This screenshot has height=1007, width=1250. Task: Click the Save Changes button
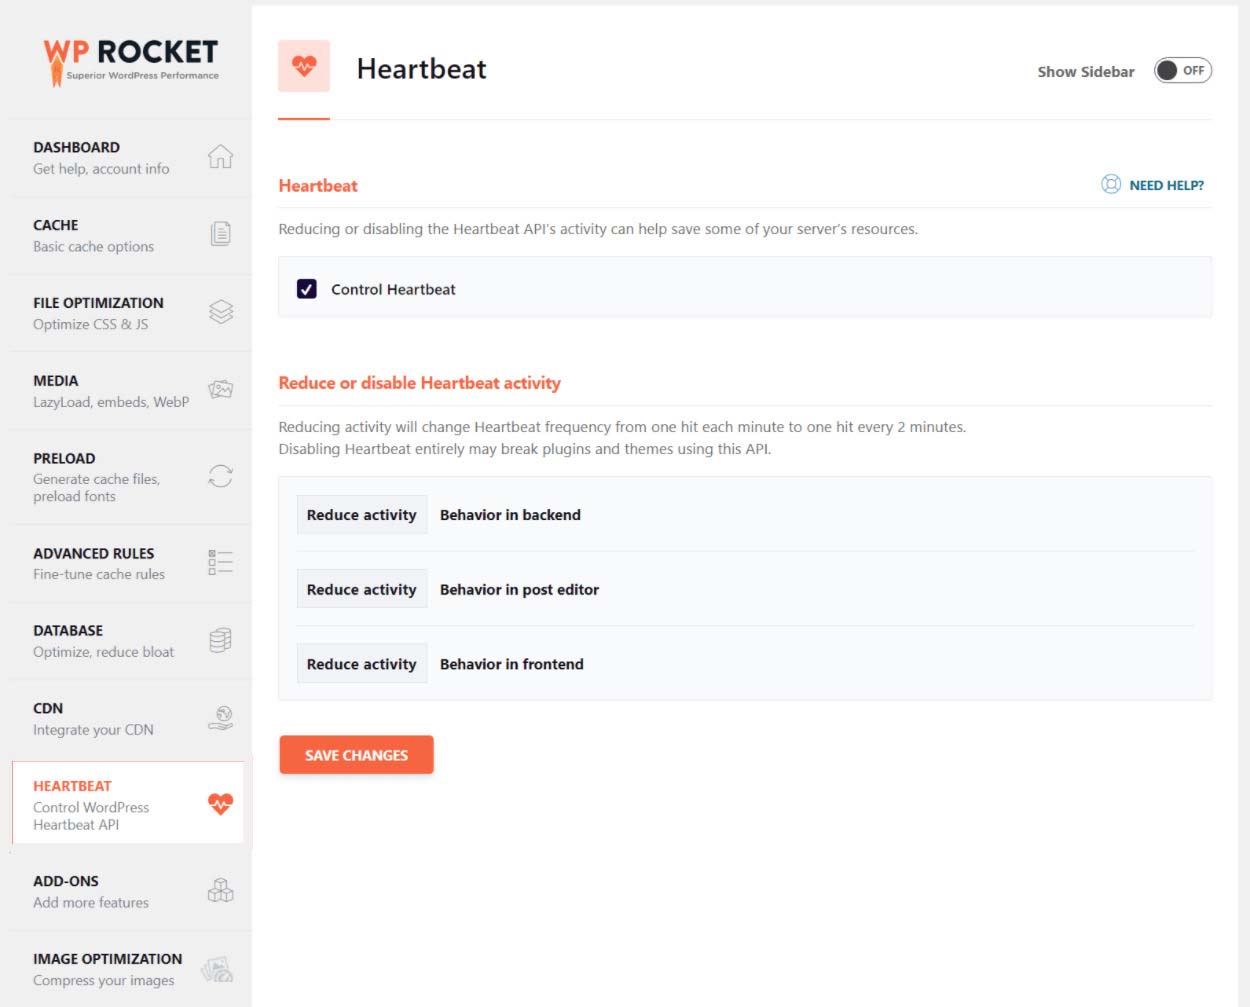click(x=356, y=755)
